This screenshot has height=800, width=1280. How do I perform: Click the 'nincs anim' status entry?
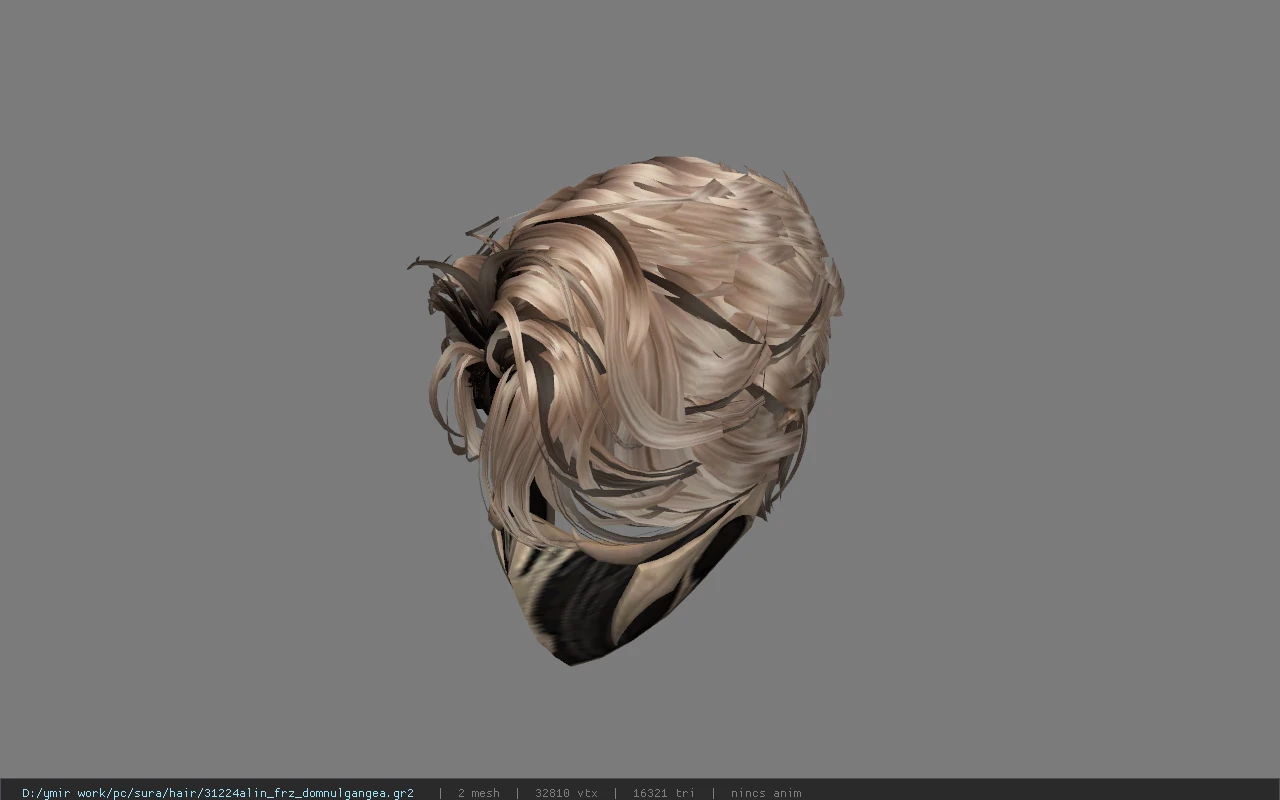click(766, 793)
